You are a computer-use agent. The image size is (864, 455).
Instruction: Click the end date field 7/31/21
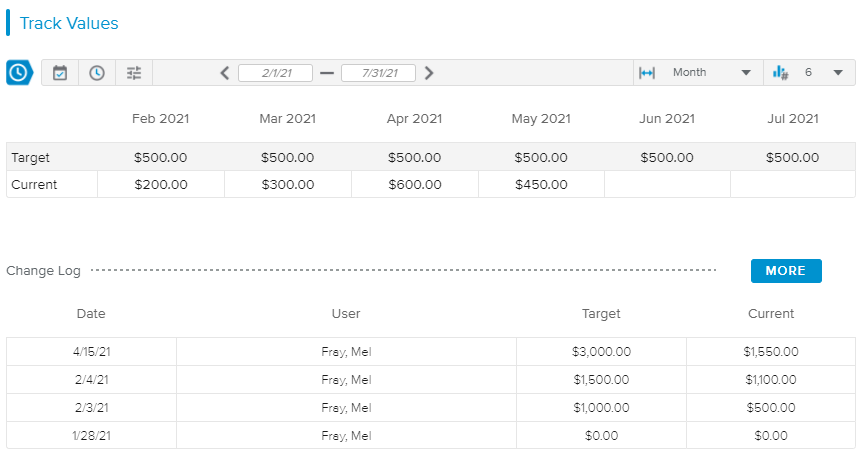click(x=378, y=73)
